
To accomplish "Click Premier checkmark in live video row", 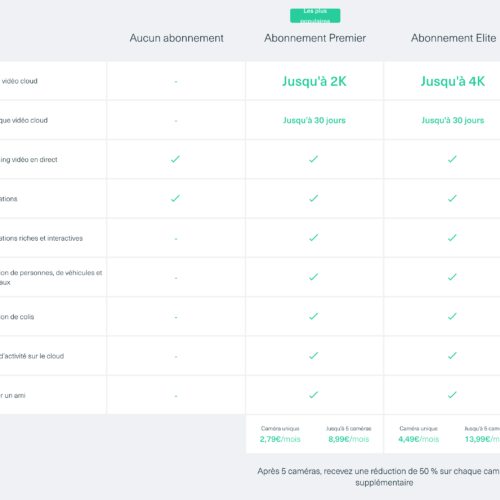I will pyautogui.click(x=314, y=159).
